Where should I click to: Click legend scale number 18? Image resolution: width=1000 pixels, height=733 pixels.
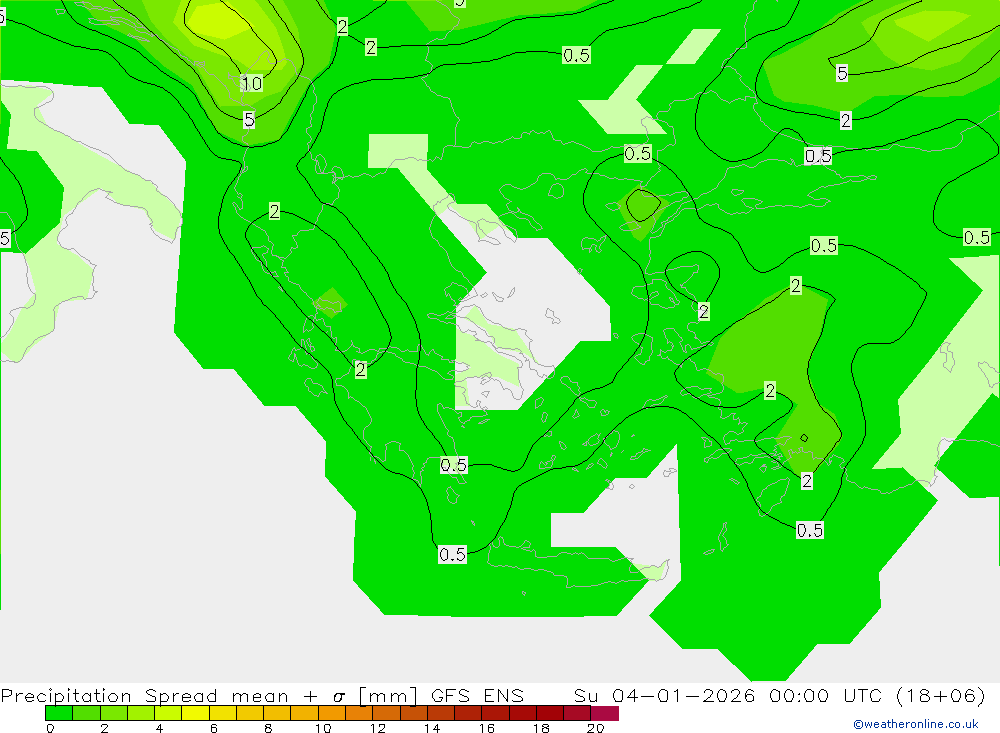point(541,728)
